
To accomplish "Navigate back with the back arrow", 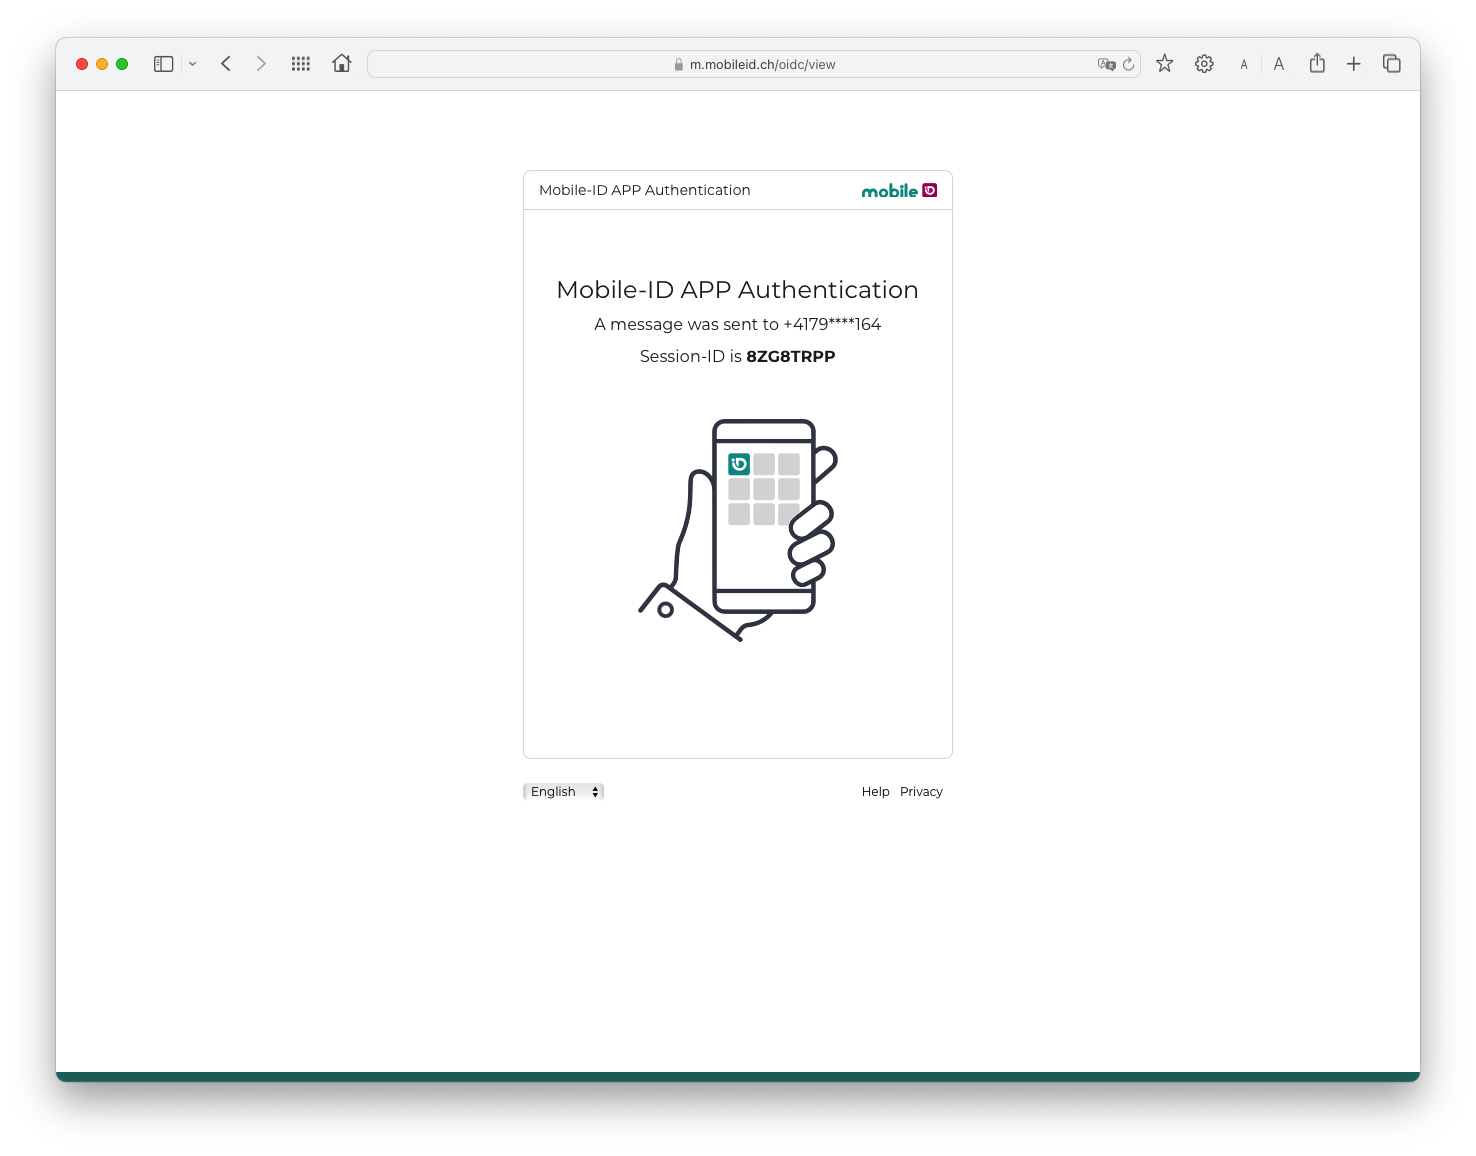I will [x=225, y=63].
